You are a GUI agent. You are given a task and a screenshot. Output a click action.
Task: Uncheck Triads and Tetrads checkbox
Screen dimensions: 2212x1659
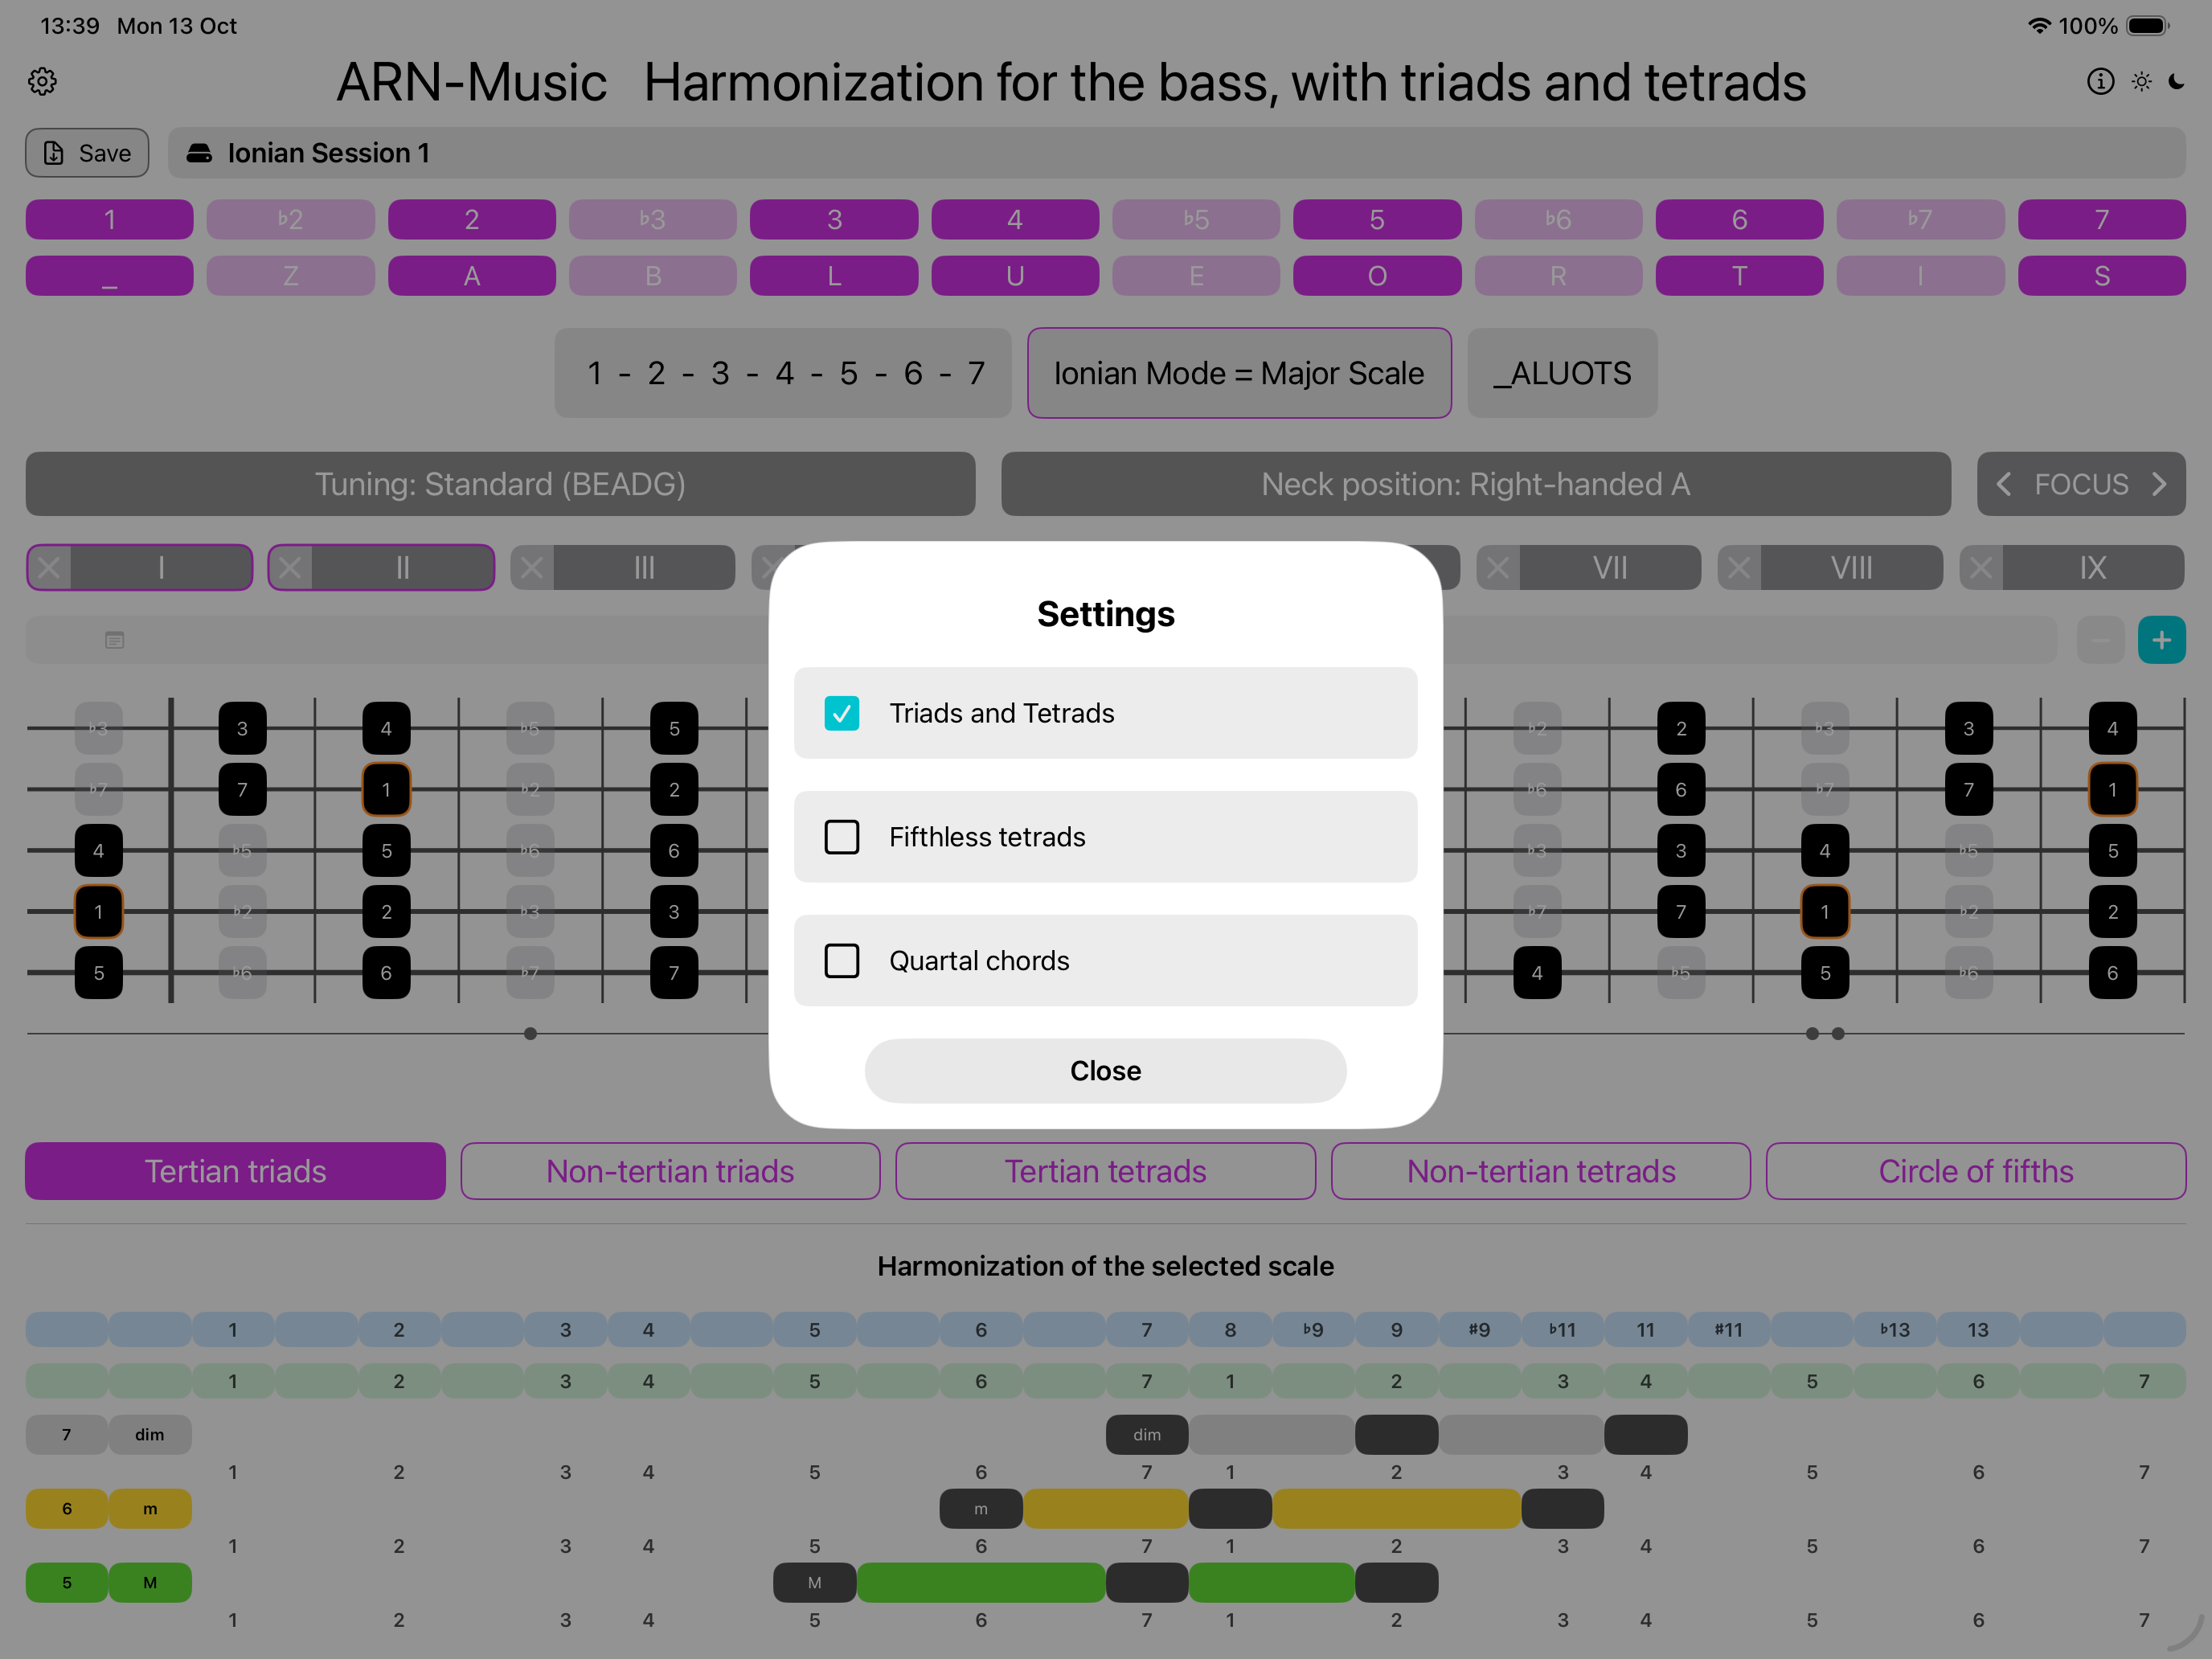click(841, 713)
